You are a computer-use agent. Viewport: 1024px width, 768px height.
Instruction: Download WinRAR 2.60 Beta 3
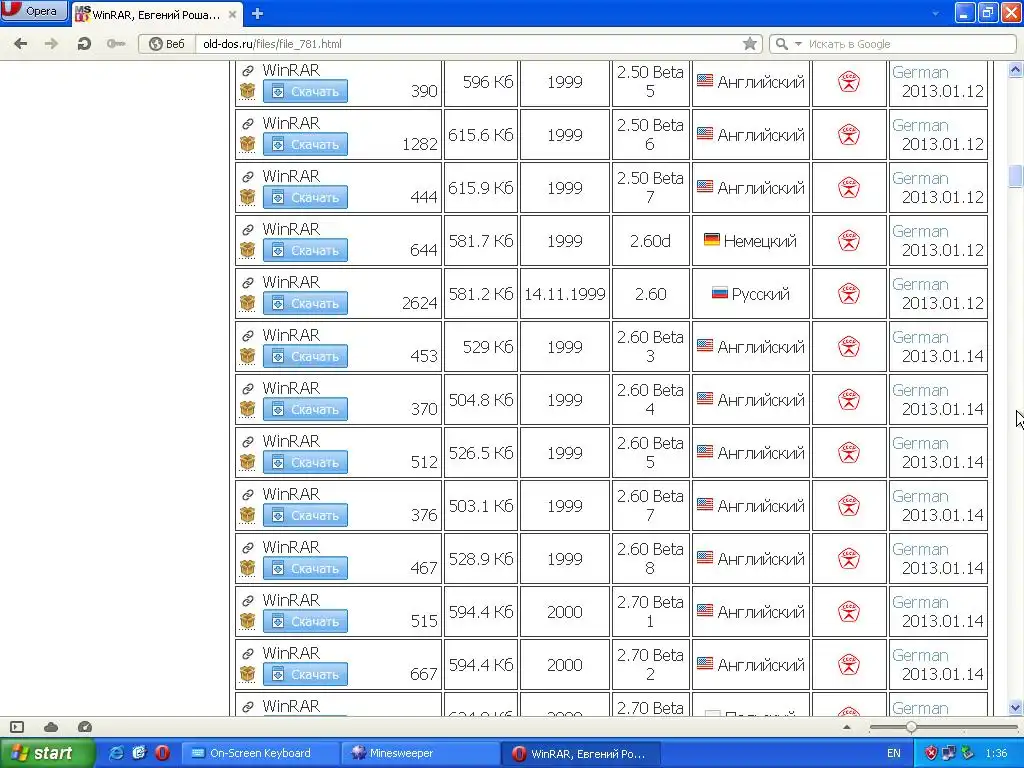[305, 356]
